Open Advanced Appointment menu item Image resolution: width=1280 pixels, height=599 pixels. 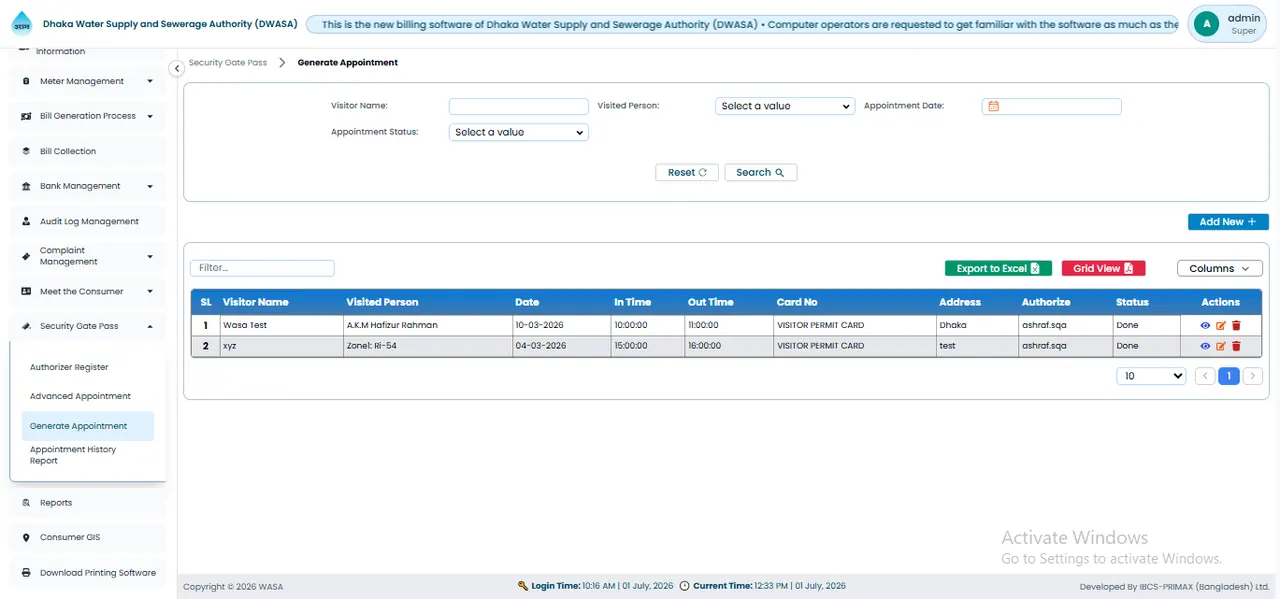coord(80,396)
